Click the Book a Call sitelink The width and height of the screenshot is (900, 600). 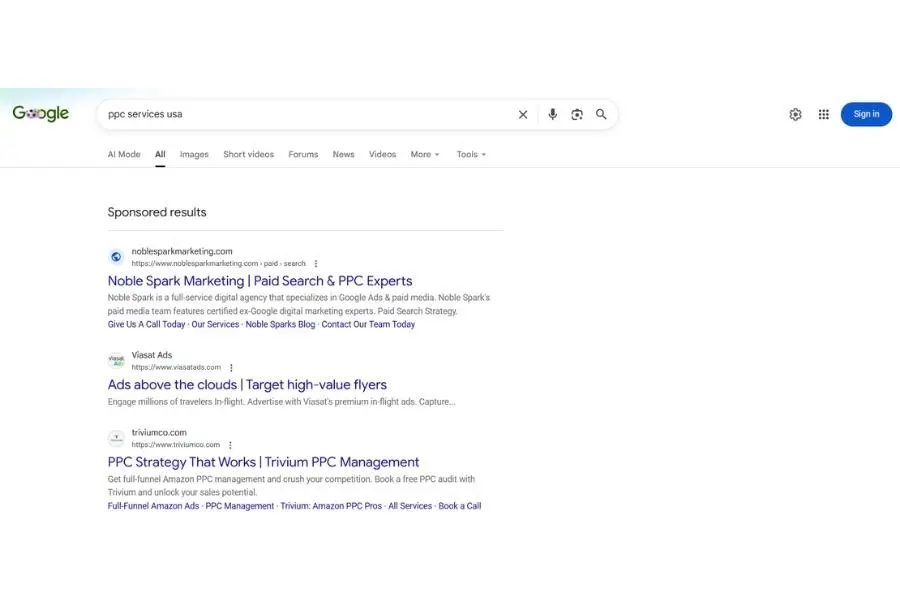tap(460, 506)
